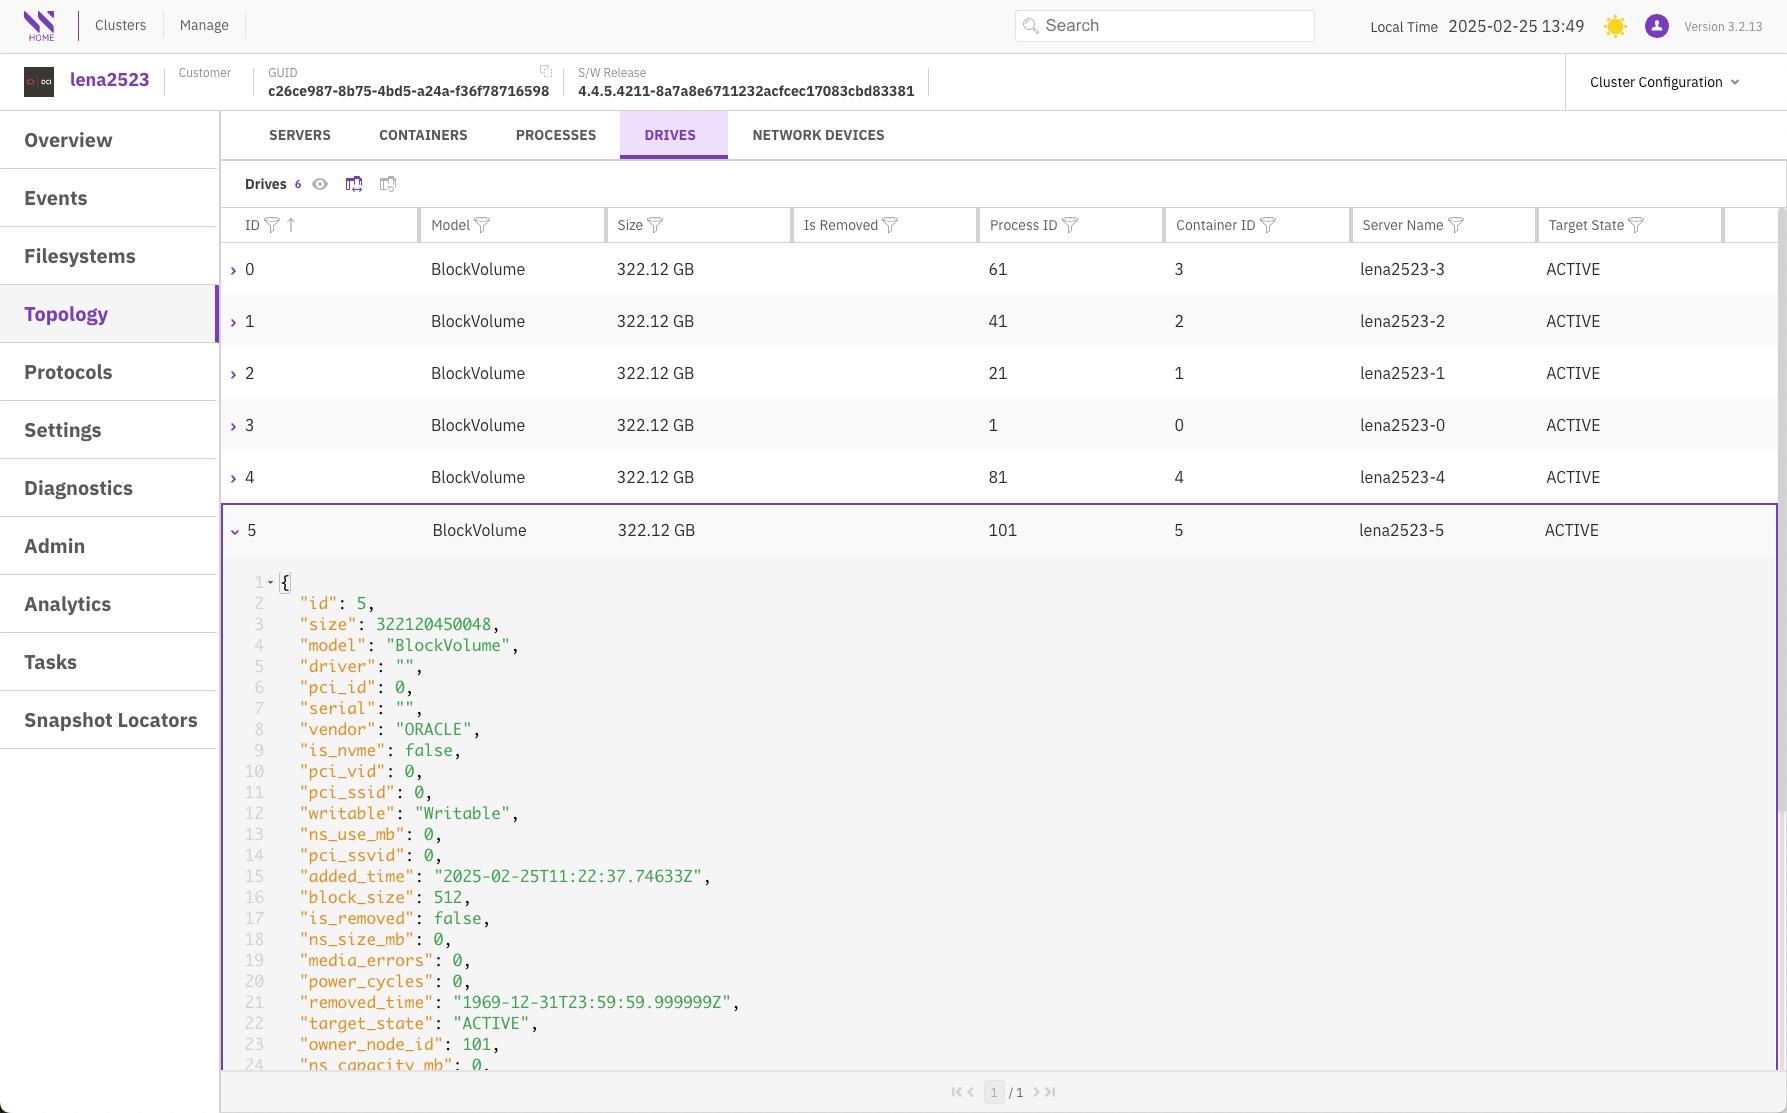Viewport: 1787px width, 1113px height.
Task: Sort by ID using the arrow icon
Action: pos(291,225)
